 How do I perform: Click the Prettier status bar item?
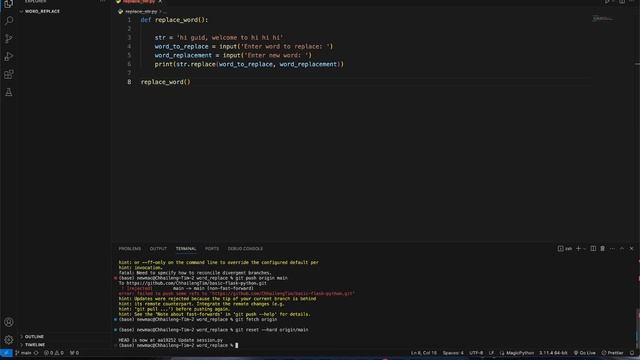point(612,353)
